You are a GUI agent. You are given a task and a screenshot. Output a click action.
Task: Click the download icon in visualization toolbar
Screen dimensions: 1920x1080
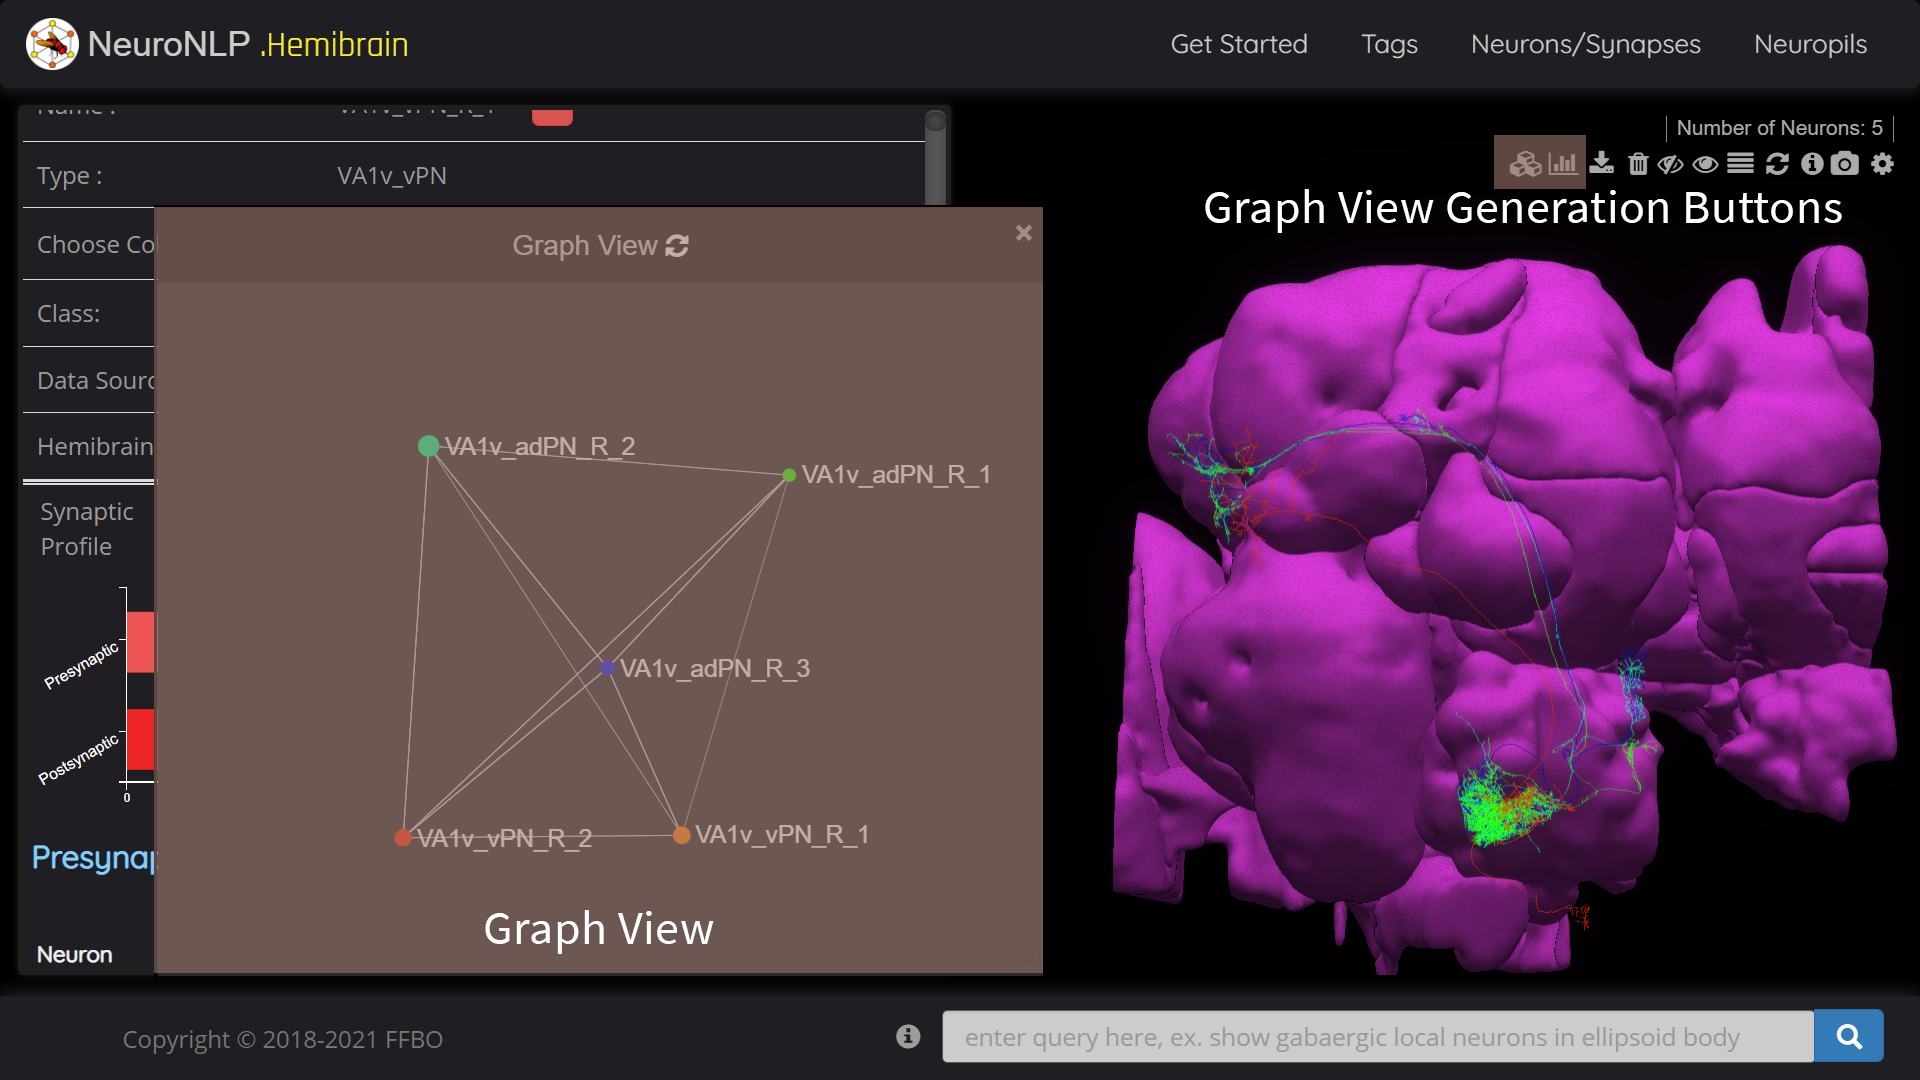1601,163
